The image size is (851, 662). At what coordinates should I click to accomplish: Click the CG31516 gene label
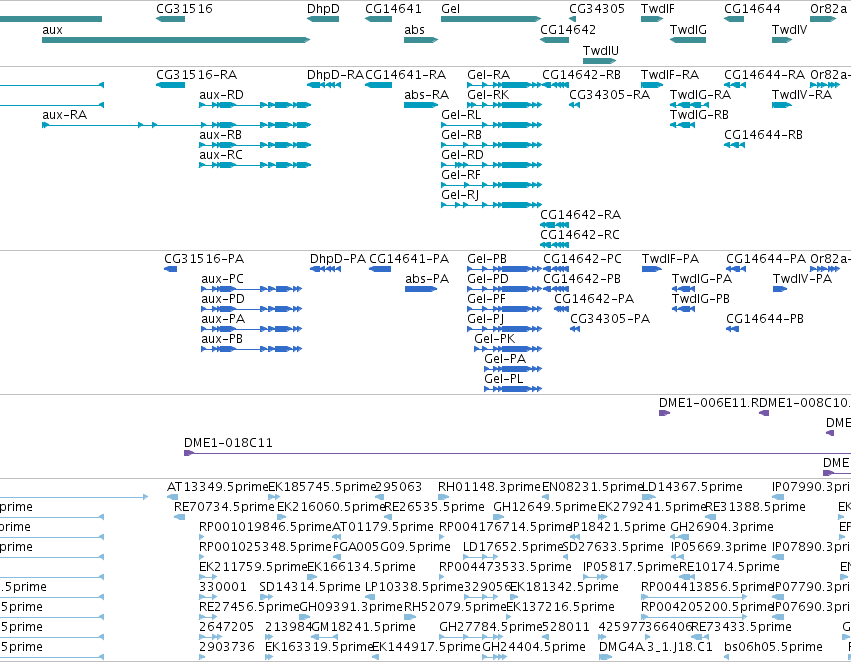click(184, 9)
